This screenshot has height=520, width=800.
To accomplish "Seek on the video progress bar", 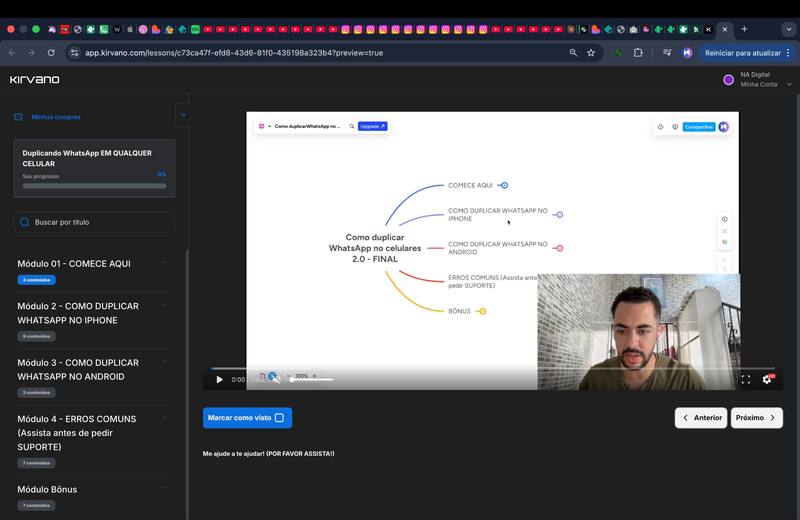I will (492, 368).
